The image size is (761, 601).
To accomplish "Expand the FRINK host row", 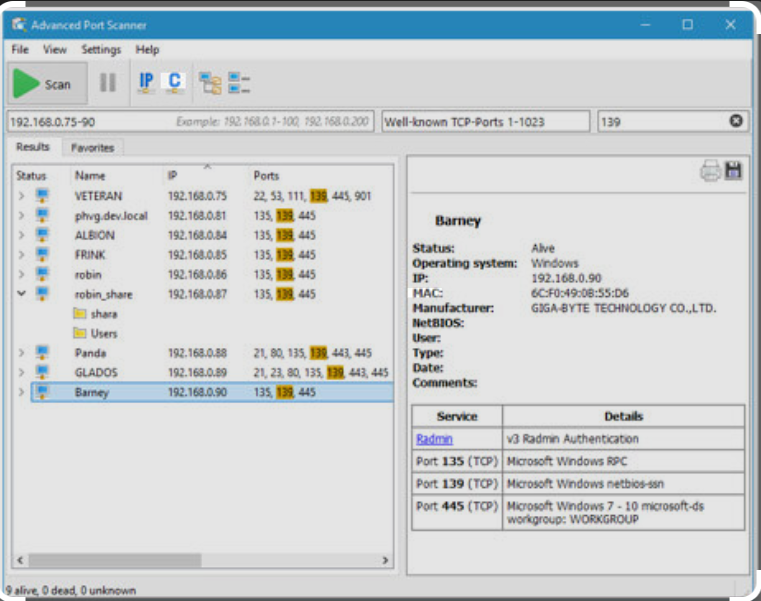I will coord(21,254).
